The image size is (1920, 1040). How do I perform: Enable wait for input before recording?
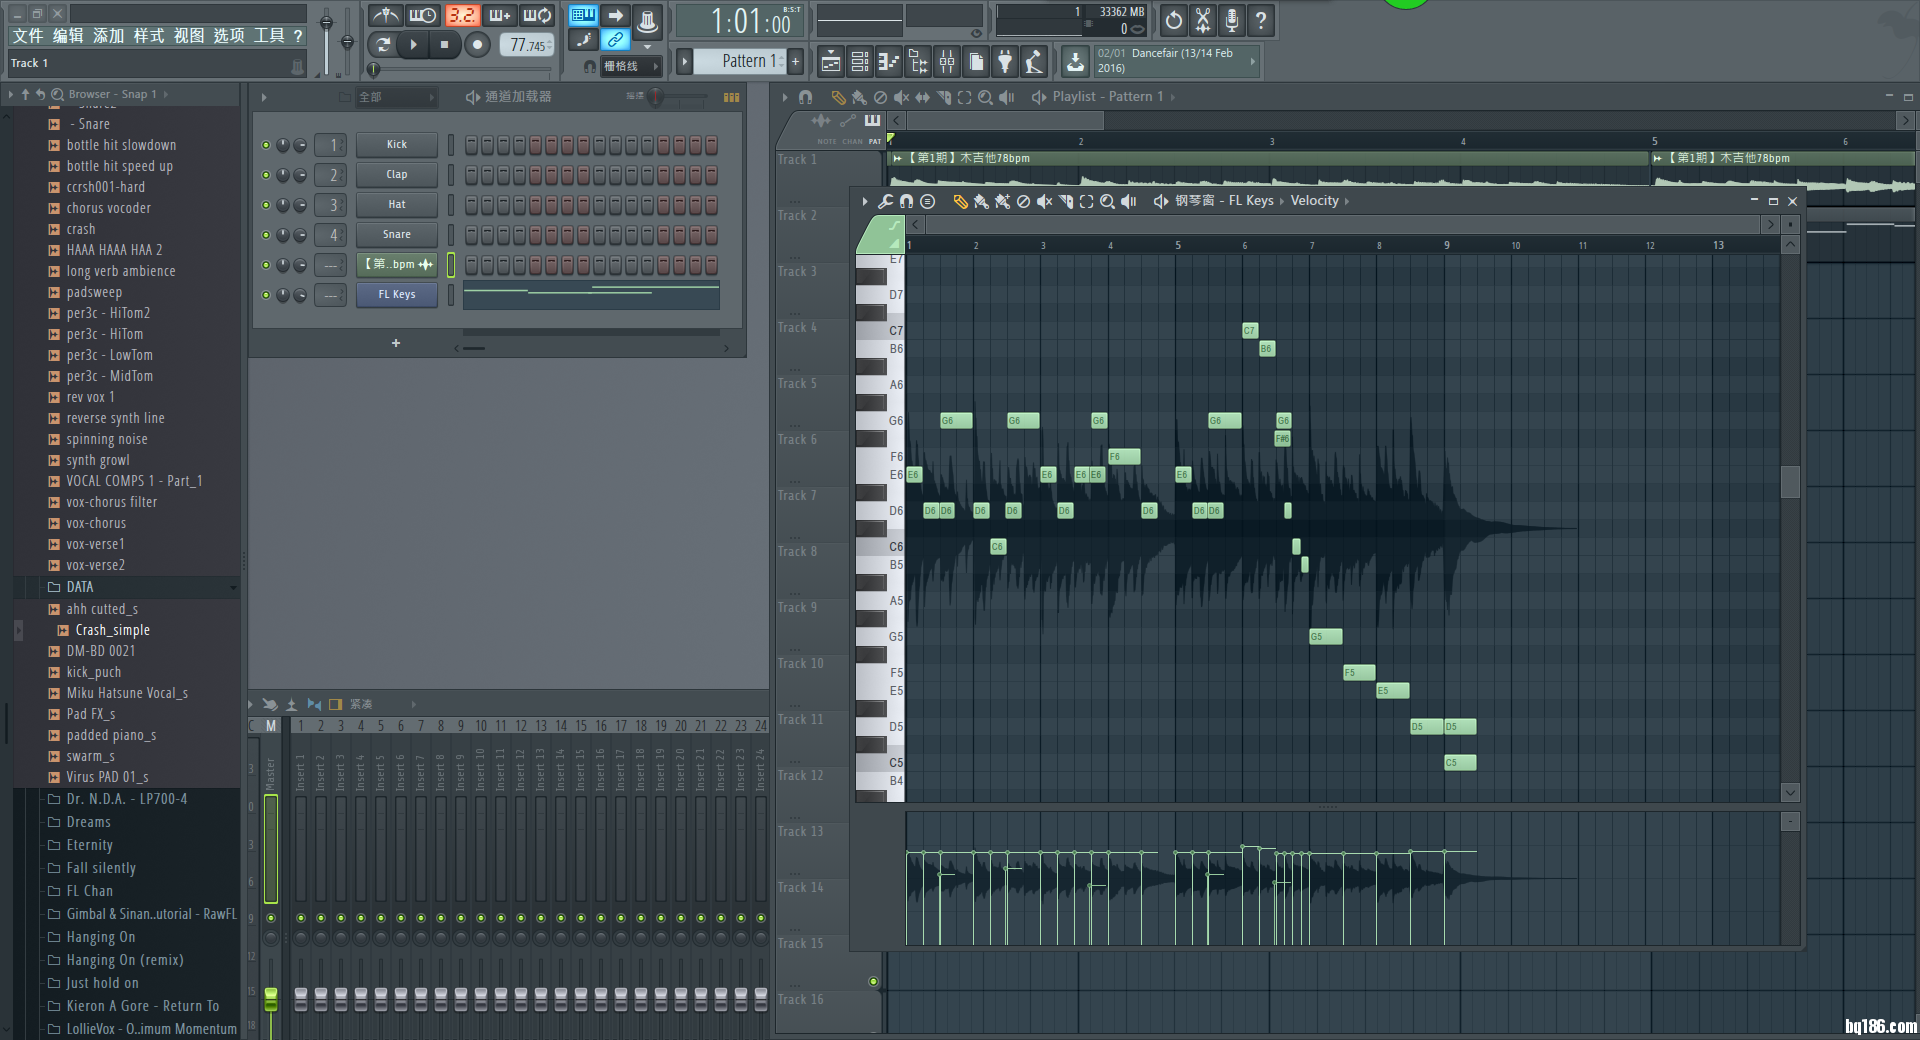coord(423,15)
